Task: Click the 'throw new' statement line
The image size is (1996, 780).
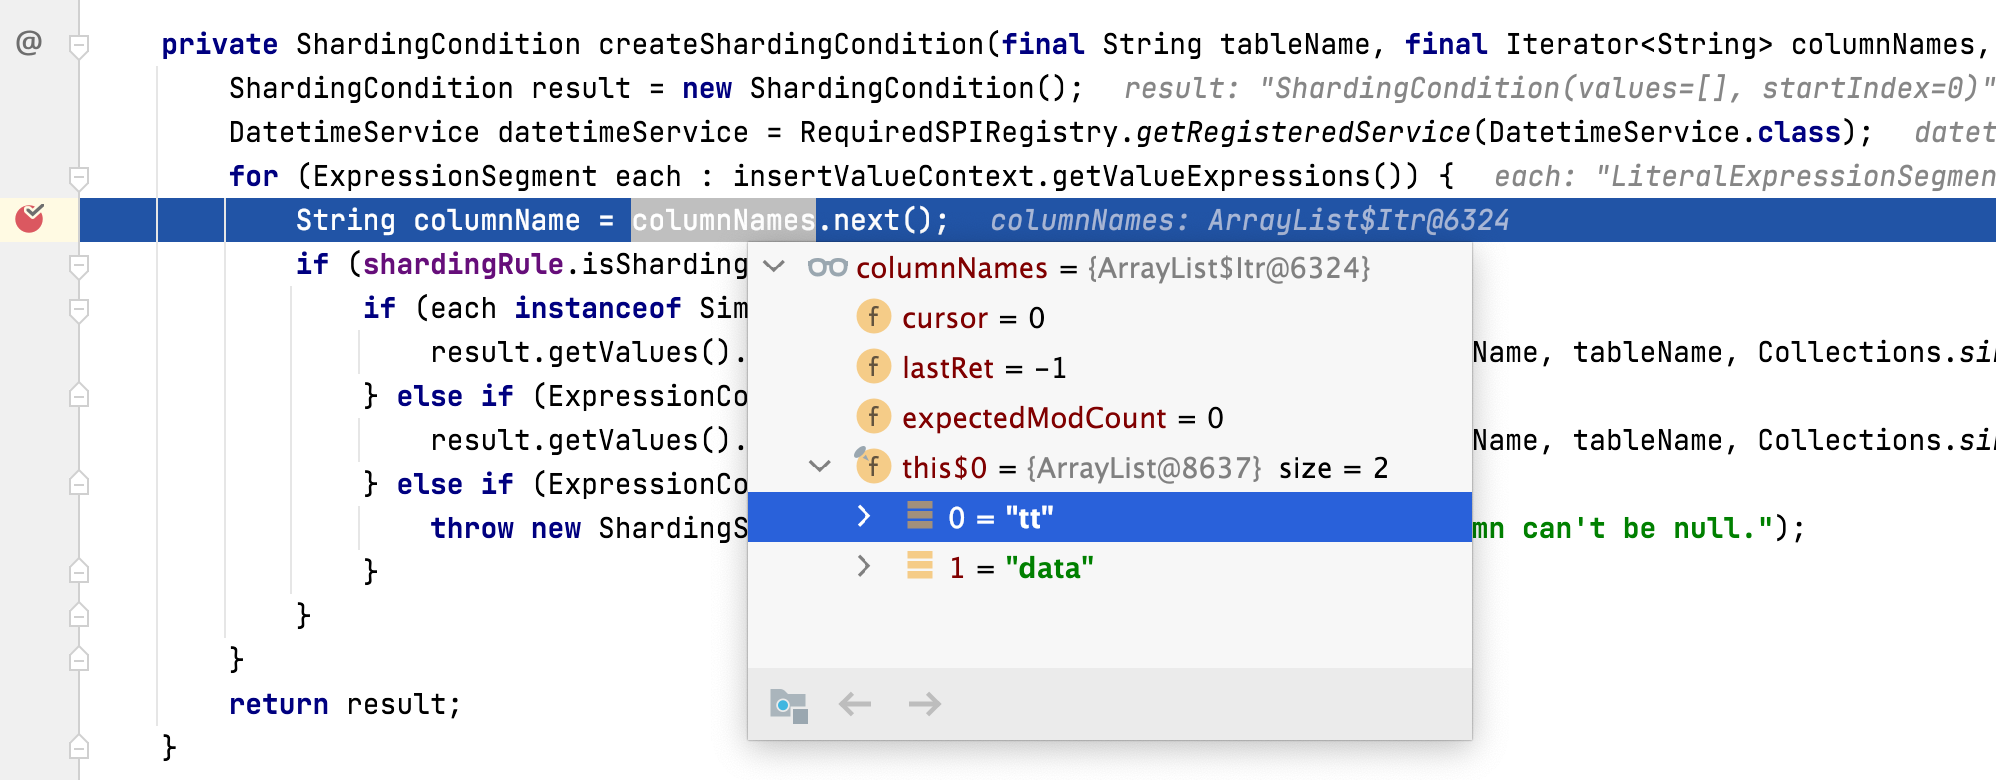Action: point(590,528)
